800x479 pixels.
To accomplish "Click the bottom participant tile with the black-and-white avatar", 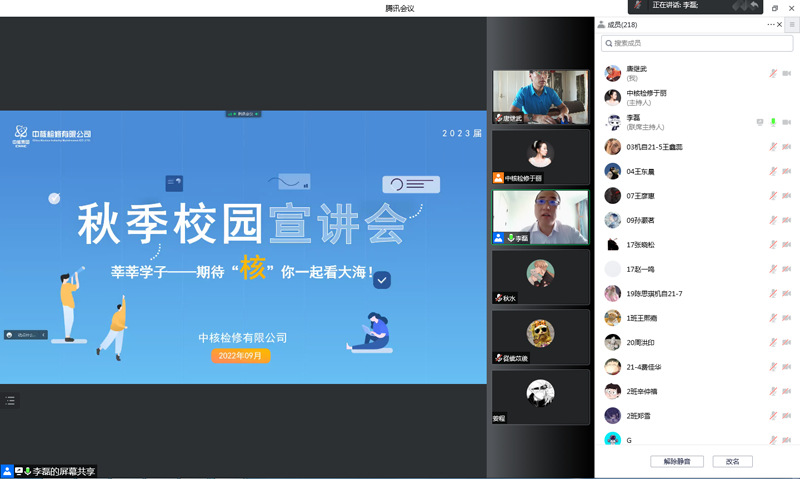I will pos(540,397).
